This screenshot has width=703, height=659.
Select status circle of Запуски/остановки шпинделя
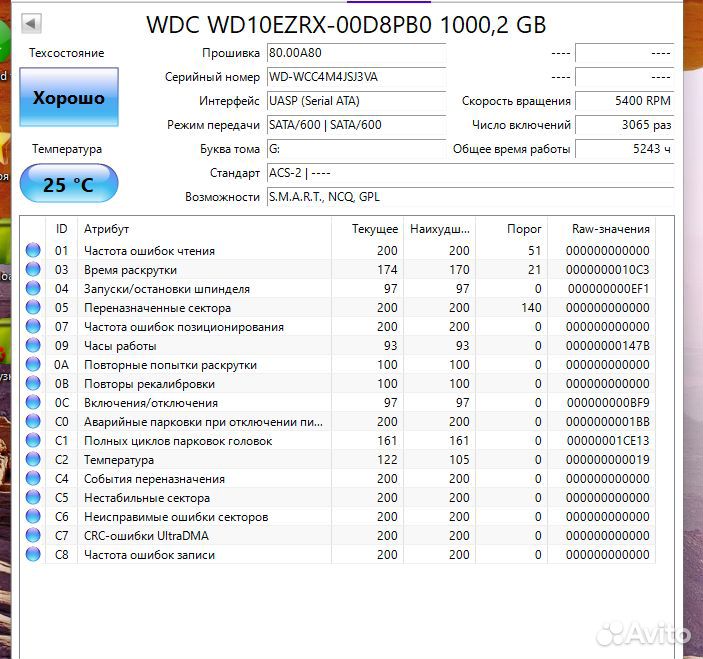pos(33,288)
